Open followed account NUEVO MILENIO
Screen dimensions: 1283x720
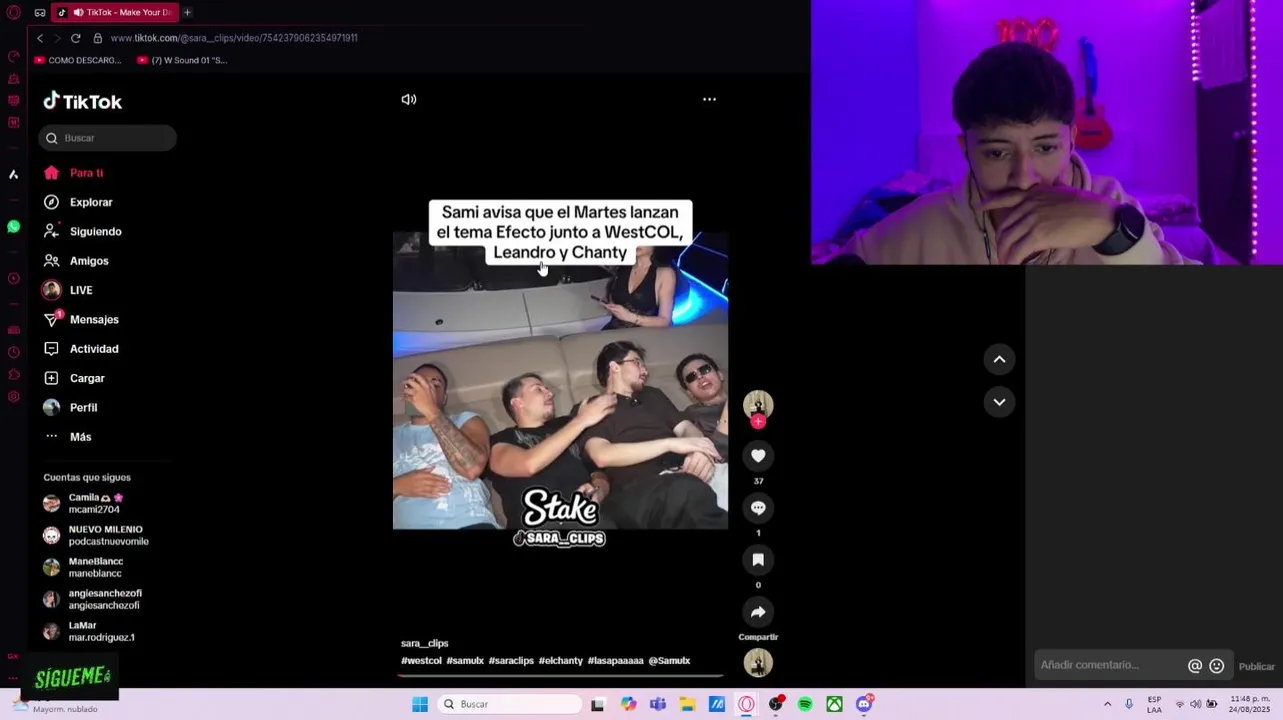point(96,535)
